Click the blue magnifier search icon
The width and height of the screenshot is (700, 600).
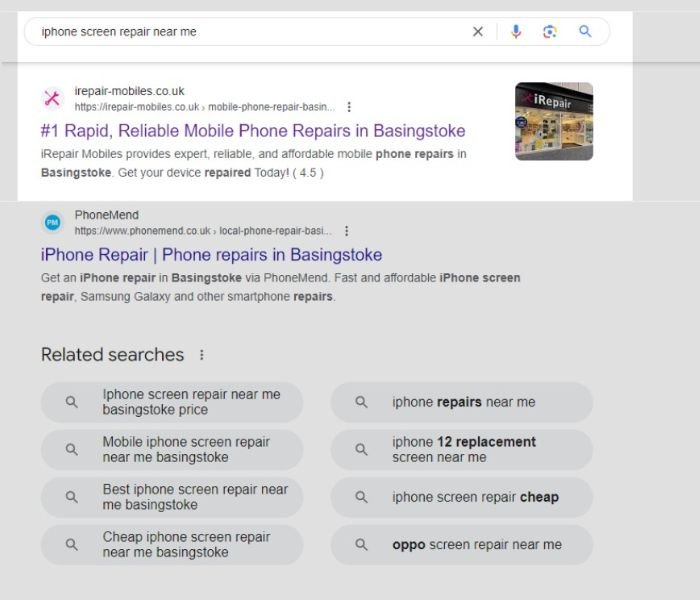click(585, 32)
